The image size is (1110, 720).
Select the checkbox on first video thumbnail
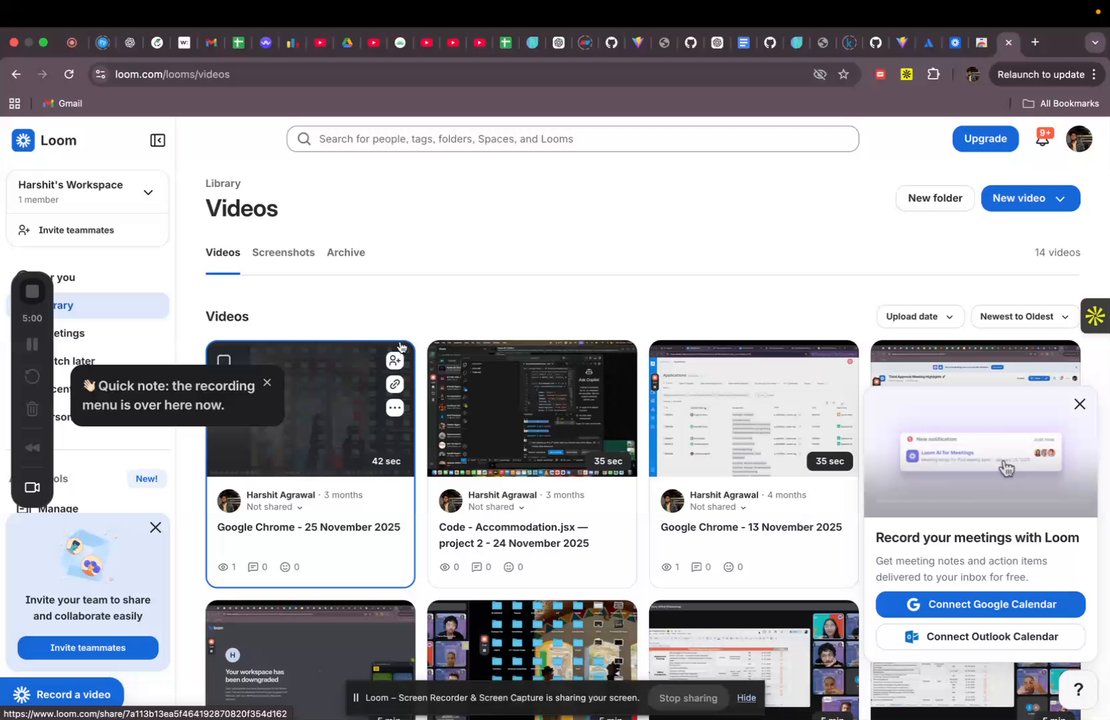224,361
